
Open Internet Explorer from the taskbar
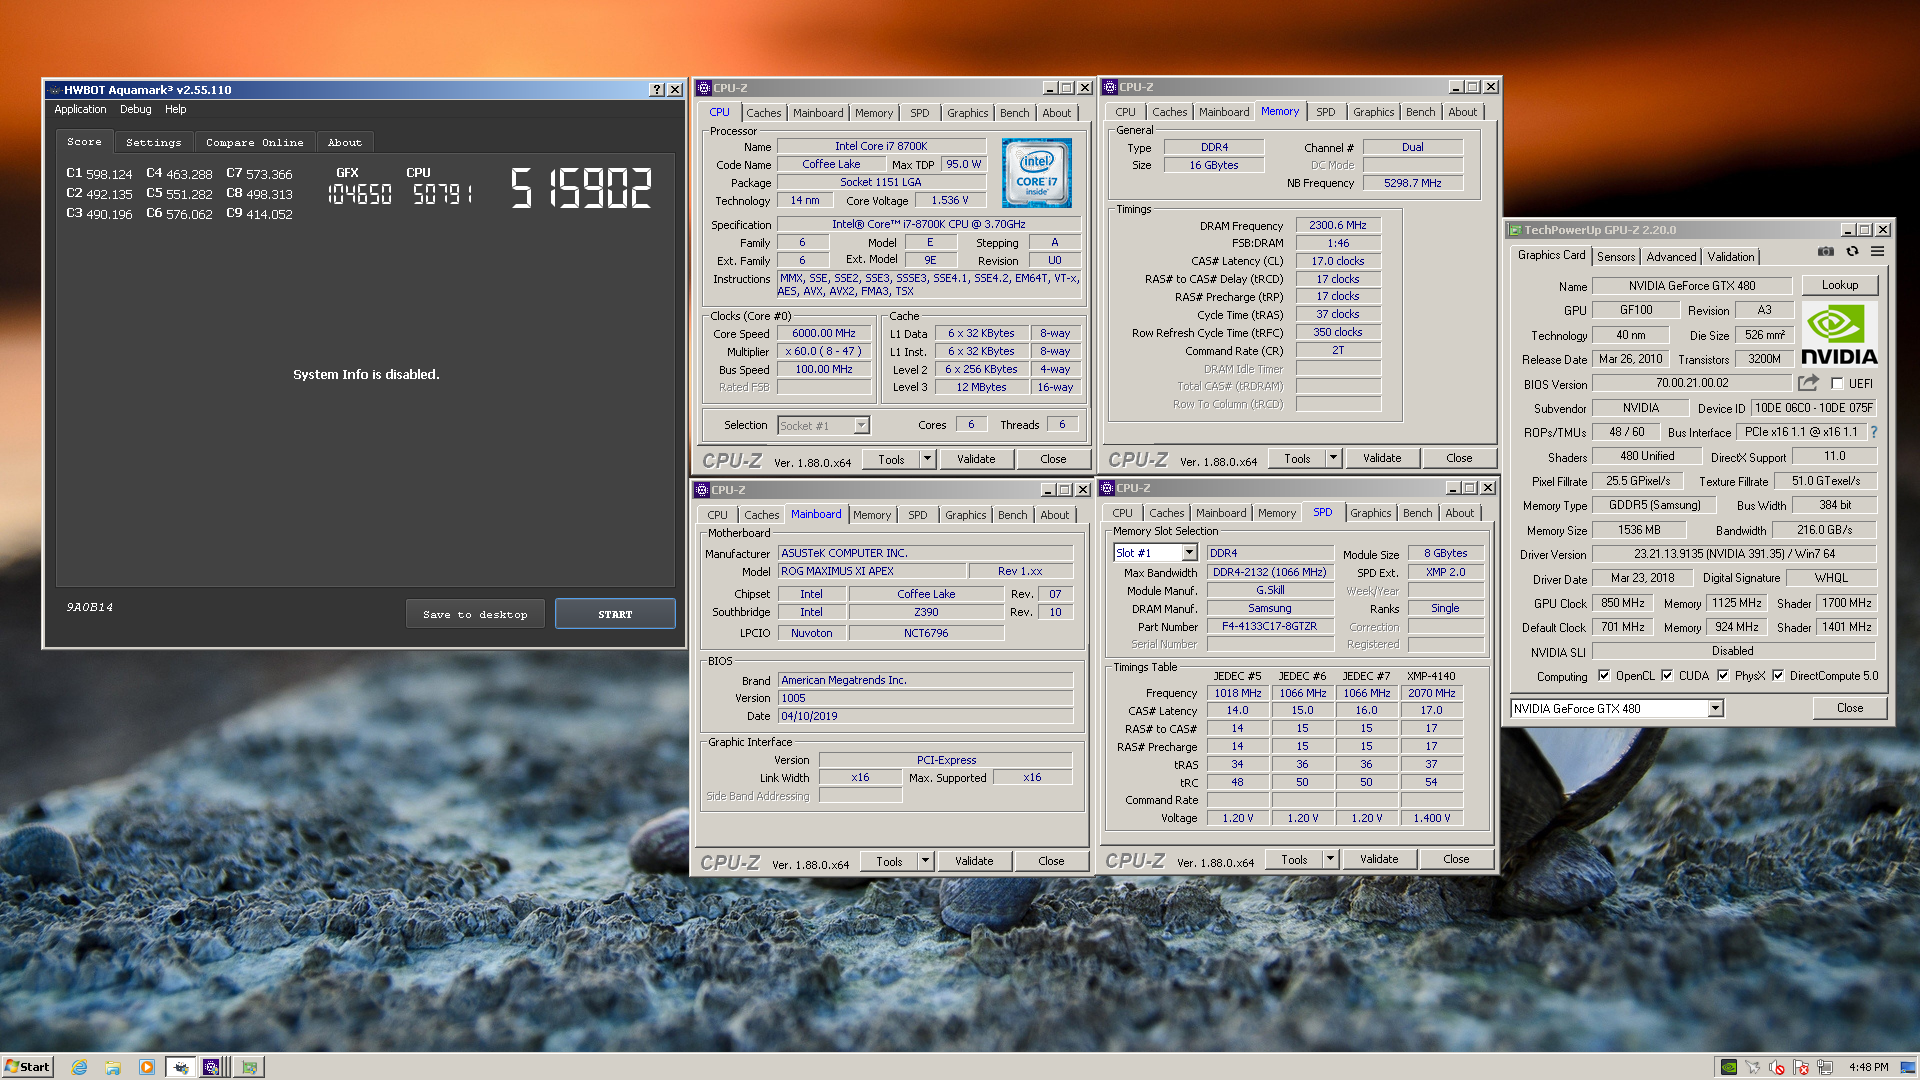pyautogui.click(x=79, y=1067)
